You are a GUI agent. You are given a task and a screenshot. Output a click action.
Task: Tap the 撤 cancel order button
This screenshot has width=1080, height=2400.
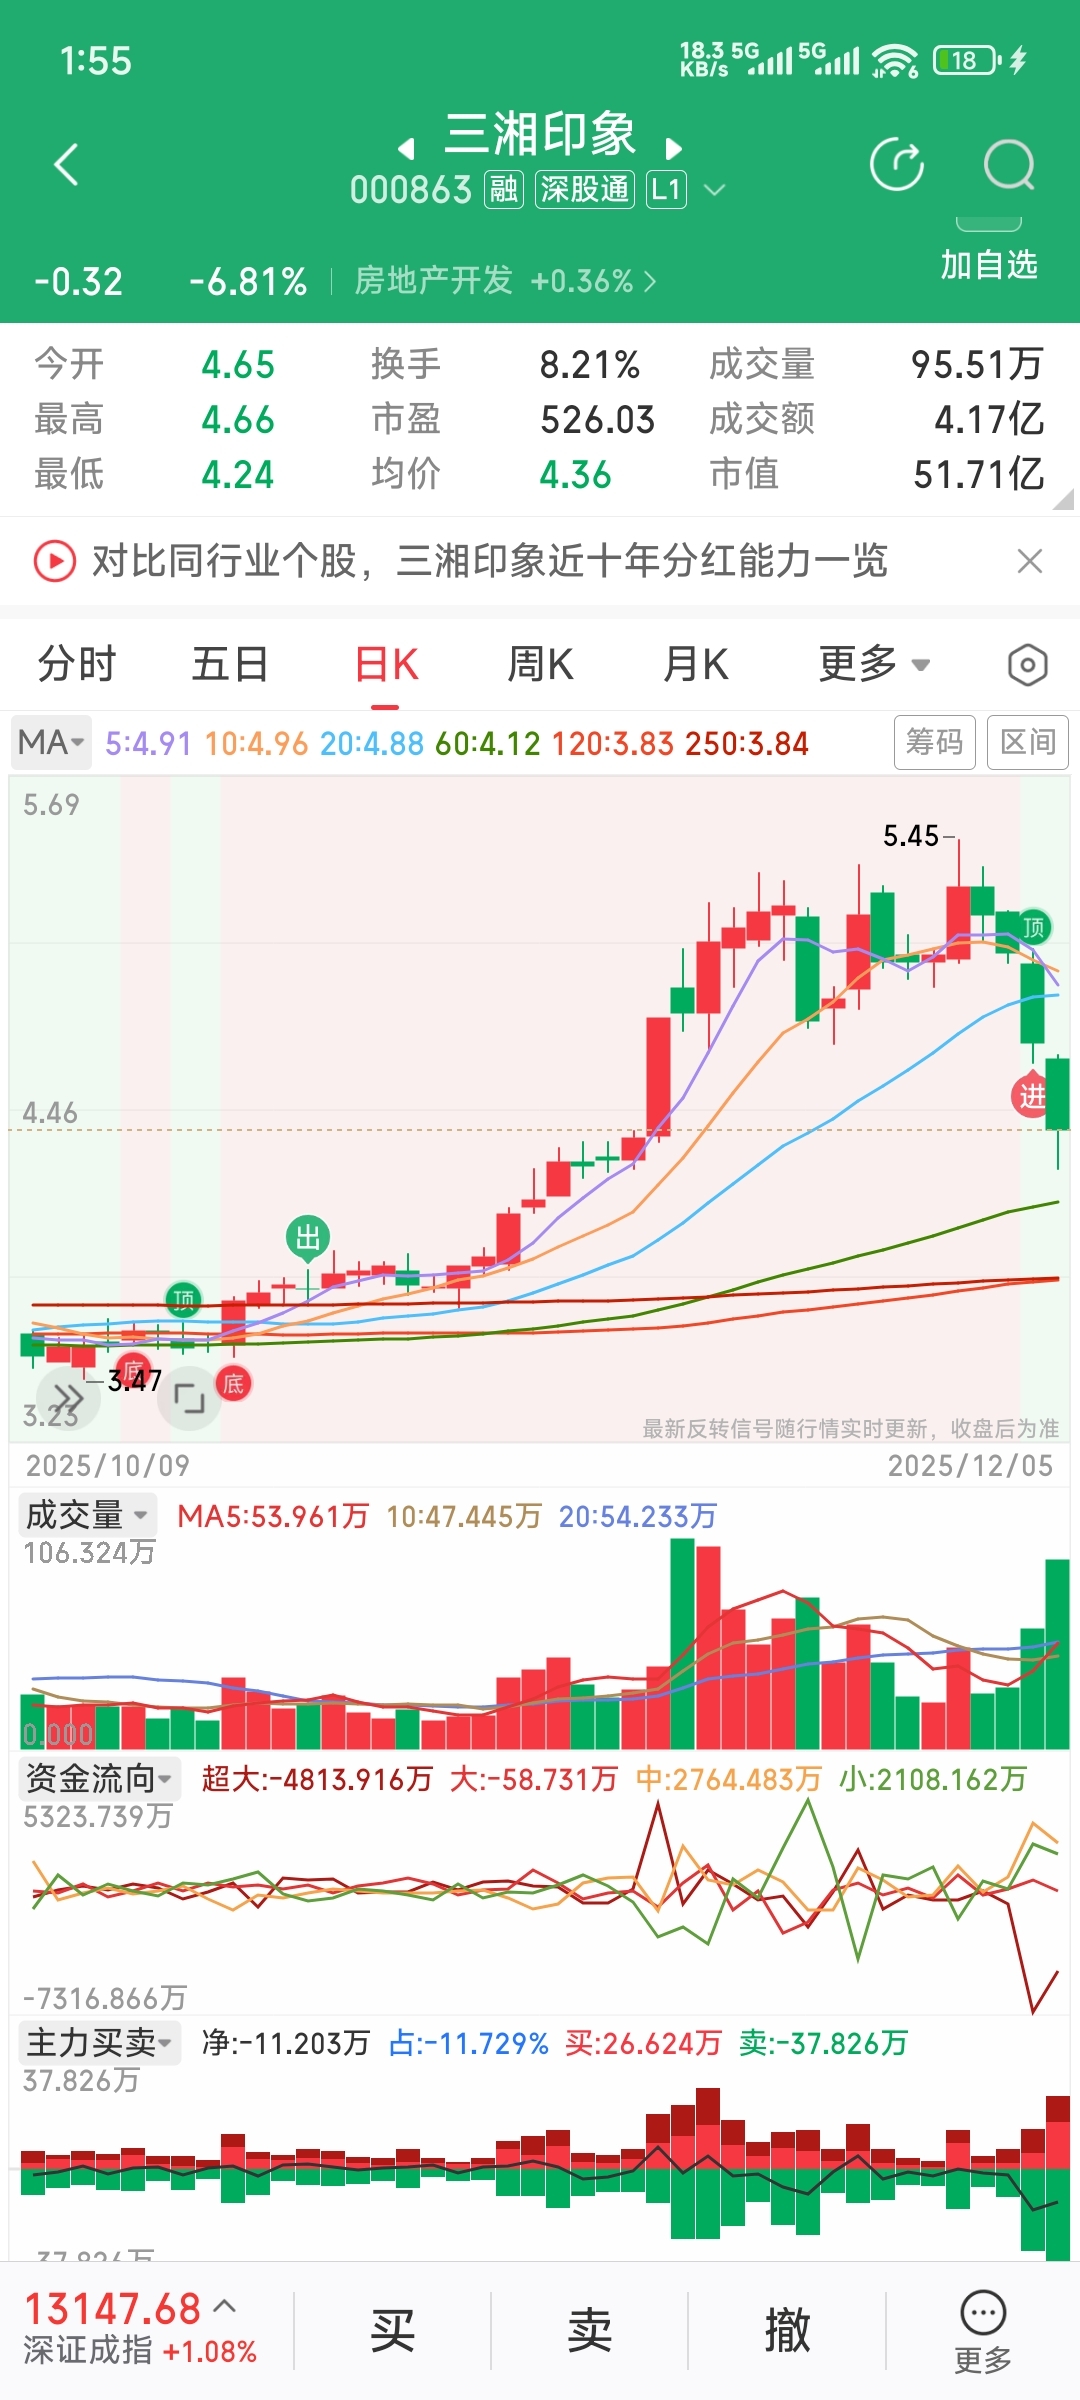pyautogui.click(x=787, y=2331)
